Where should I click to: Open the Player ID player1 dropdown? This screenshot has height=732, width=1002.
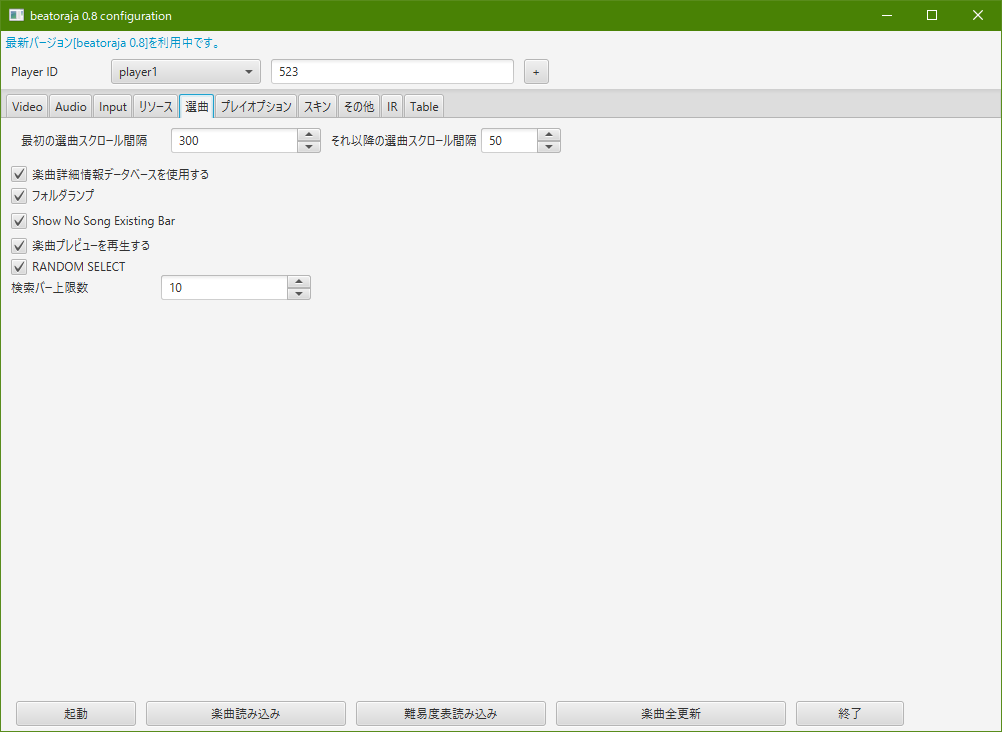click(x=186, y=72)
